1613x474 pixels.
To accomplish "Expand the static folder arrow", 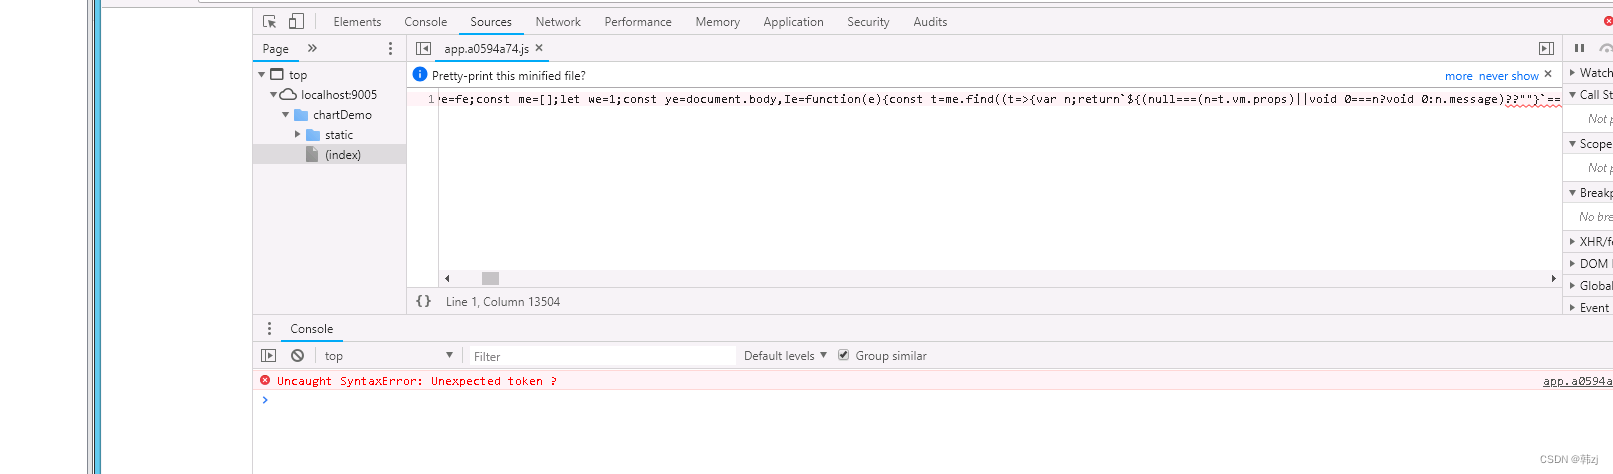I will pyautogui.click(x=297, y=134).
